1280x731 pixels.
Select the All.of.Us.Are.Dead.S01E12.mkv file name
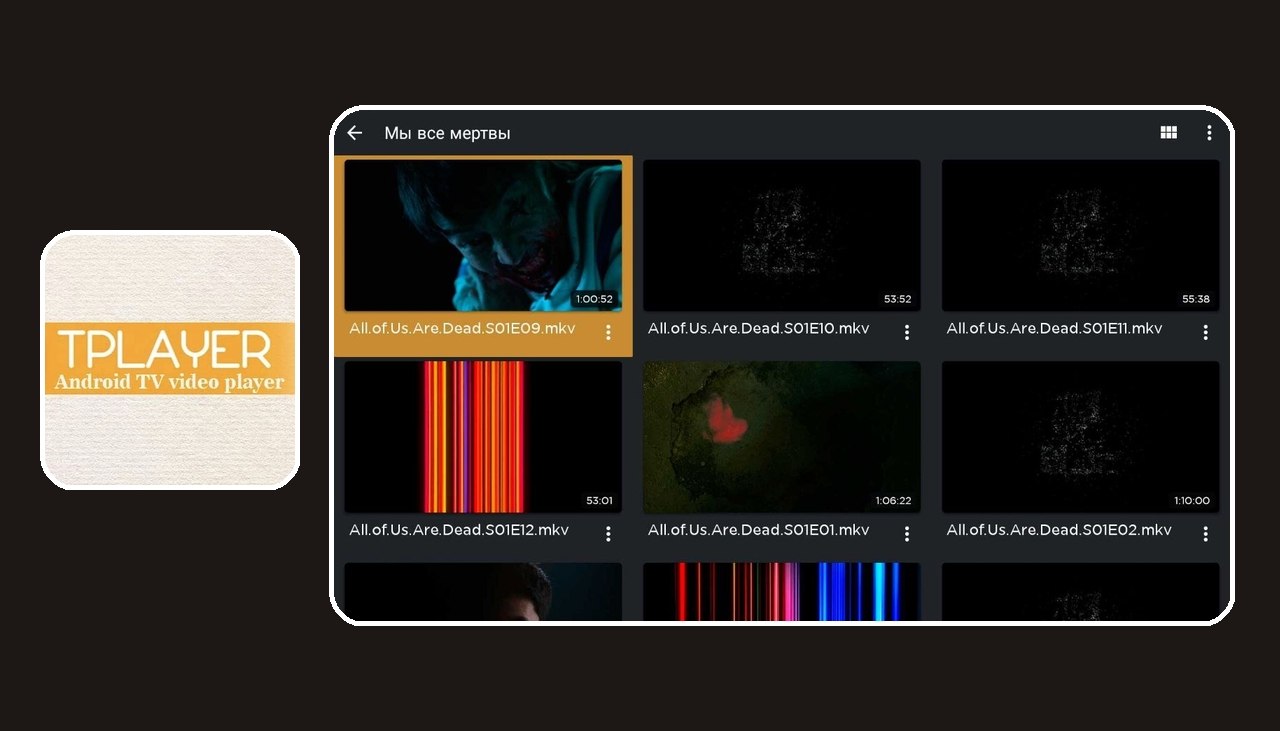point(459,530)
